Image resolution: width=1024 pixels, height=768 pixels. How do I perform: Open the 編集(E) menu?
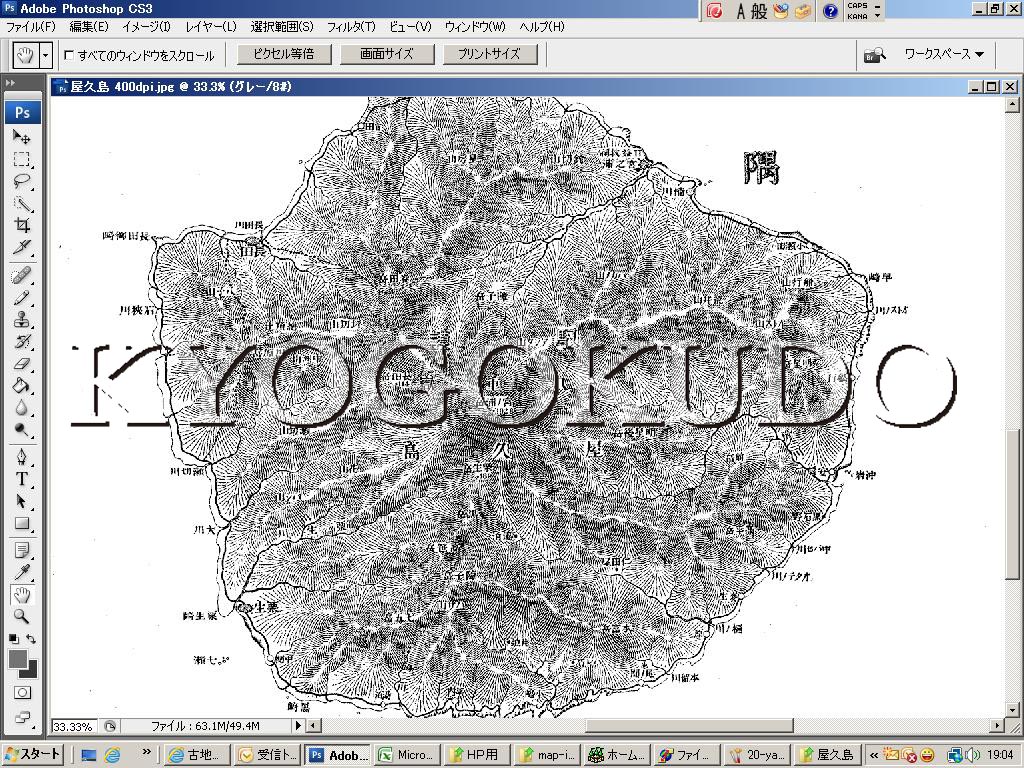89,27
